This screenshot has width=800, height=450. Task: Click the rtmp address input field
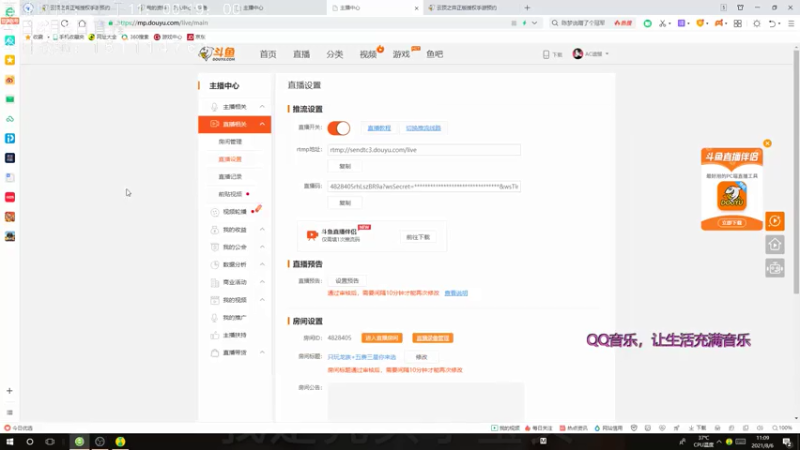pyautogui.click(x=424, y=150)
